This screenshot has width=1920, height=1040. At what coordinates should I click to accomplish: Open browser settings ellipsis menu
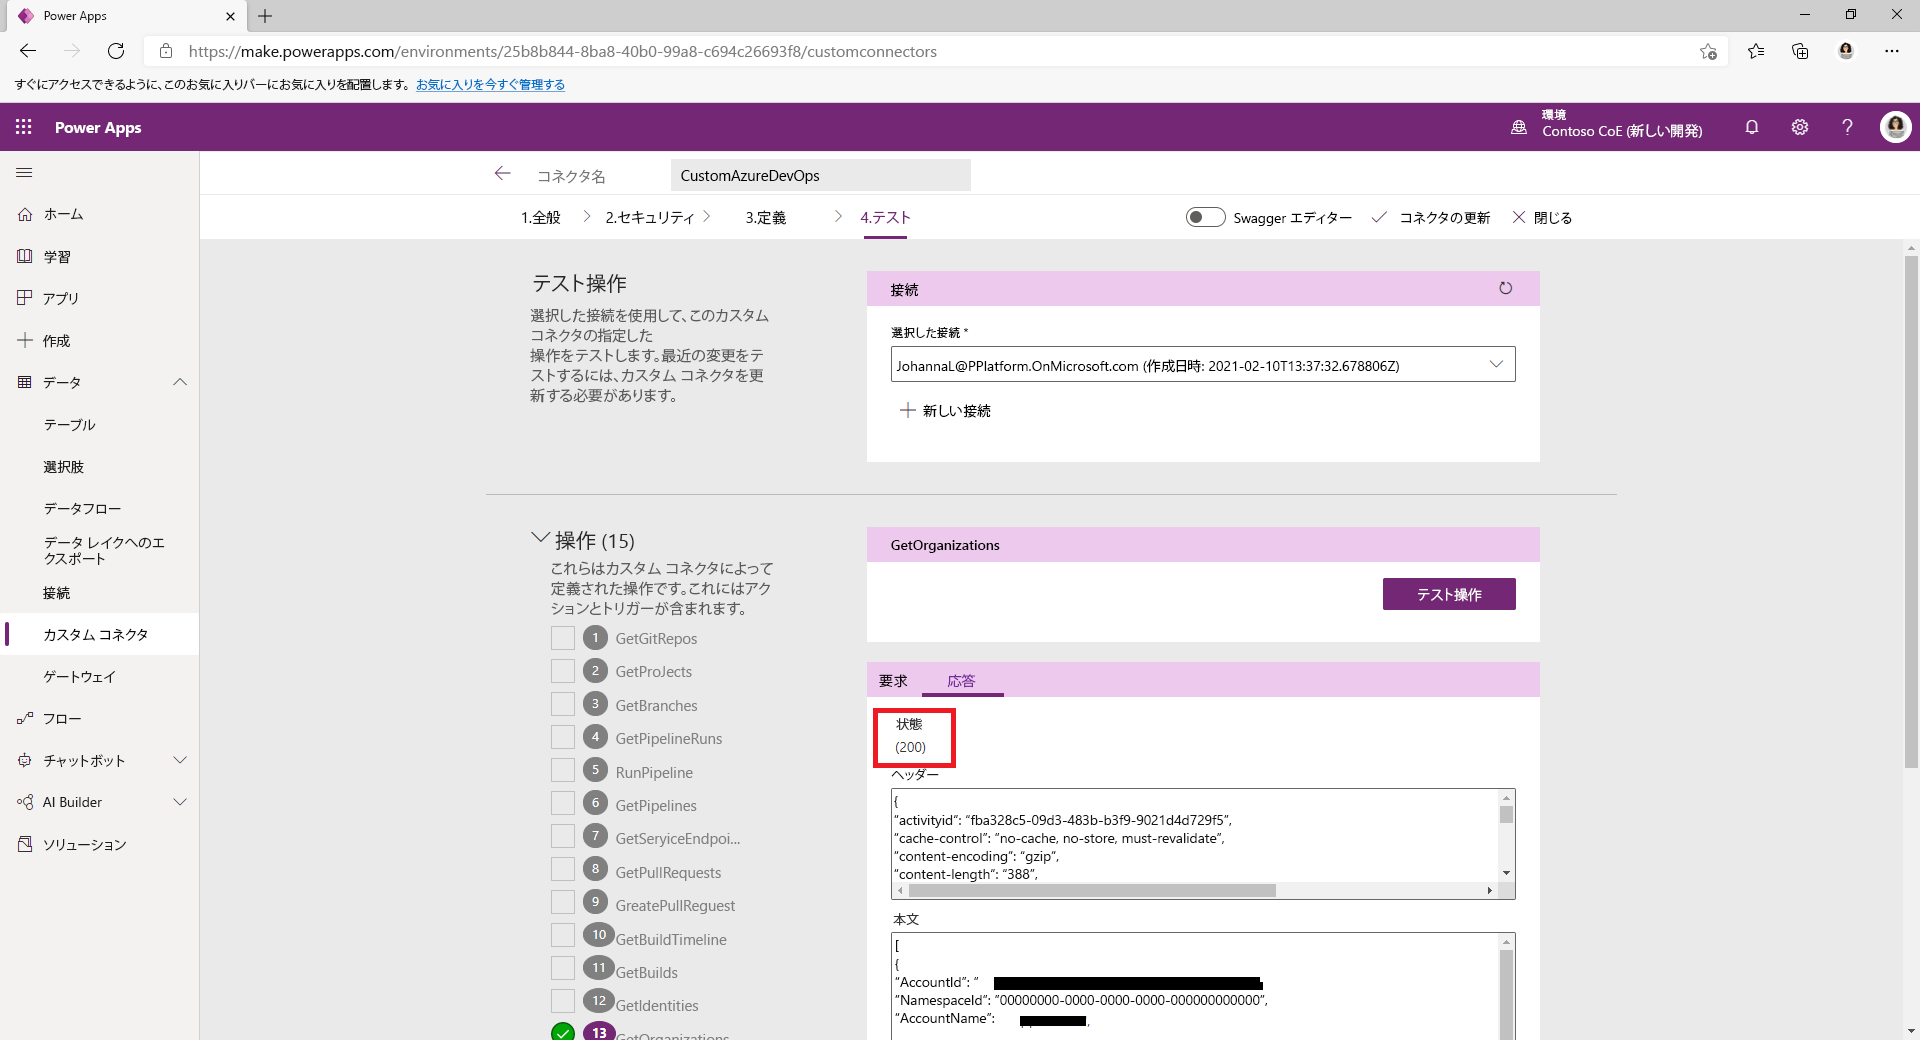[x=1892, y=51]
